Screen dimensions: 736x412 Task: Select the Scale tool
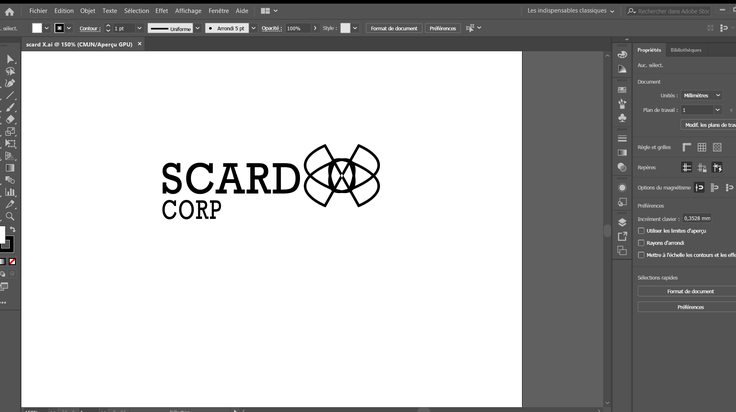10,131
